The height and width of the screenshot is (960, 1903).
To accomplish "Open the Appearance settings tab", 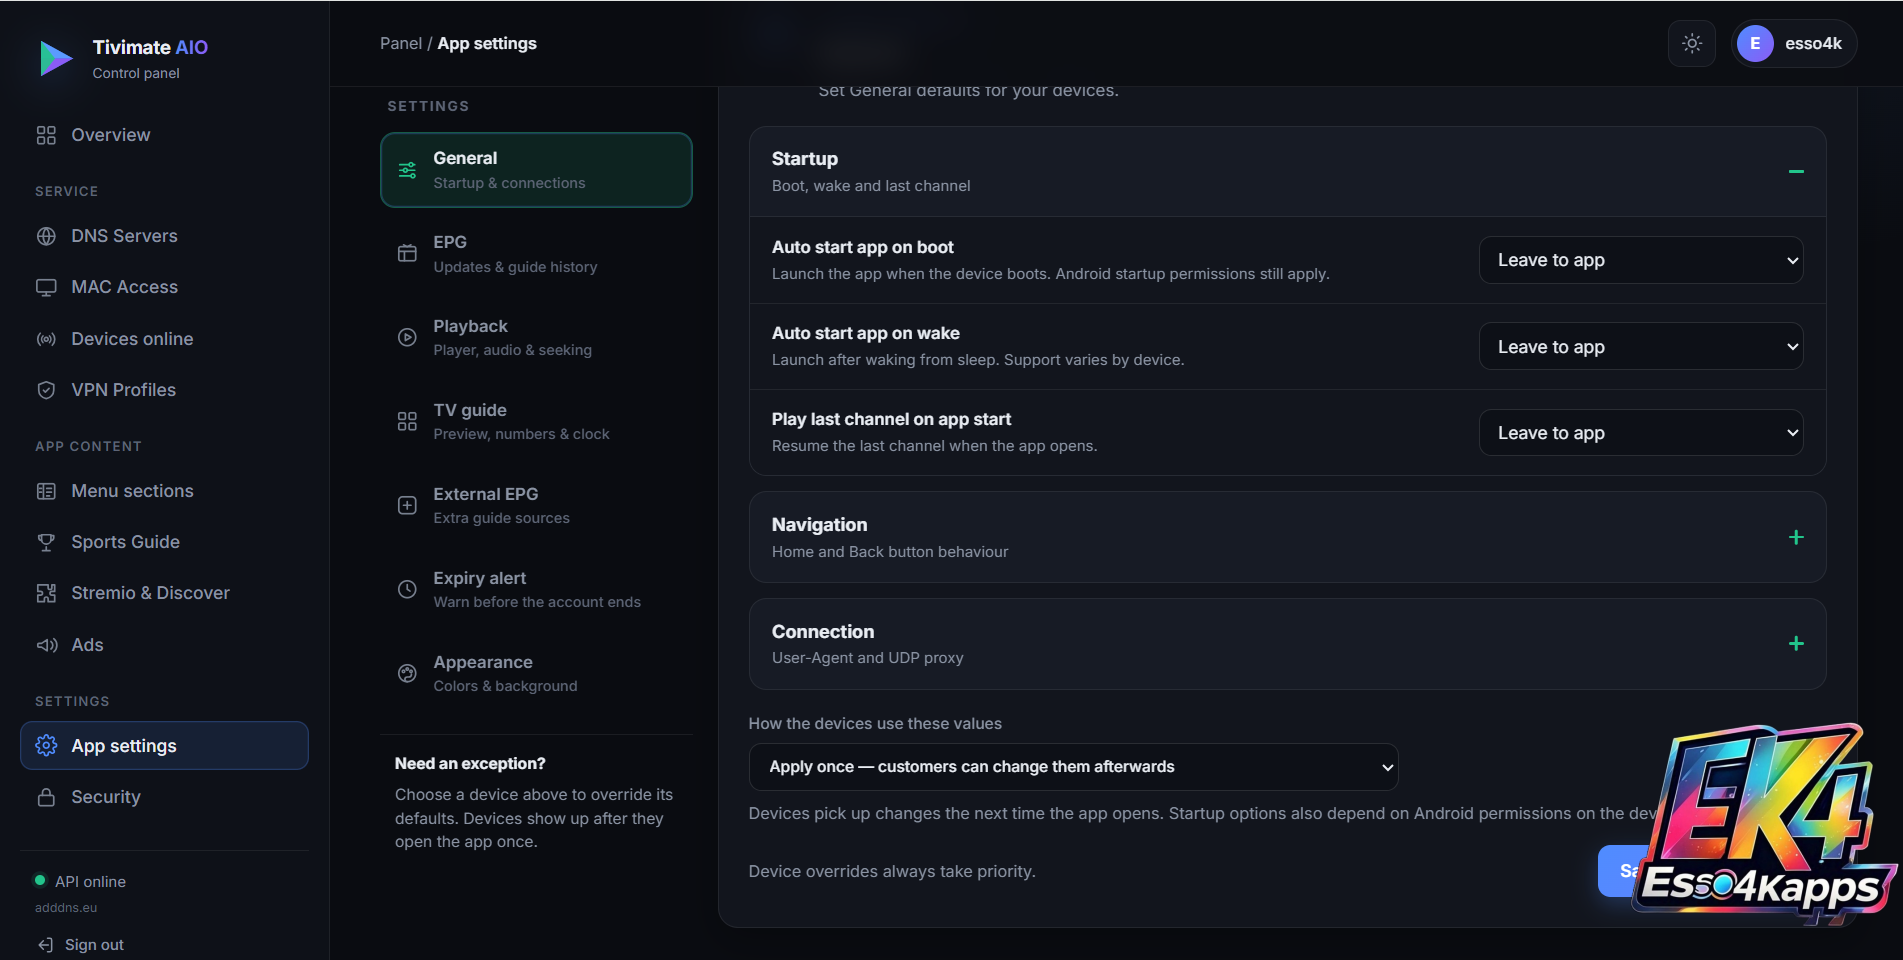I will [536, 673].
